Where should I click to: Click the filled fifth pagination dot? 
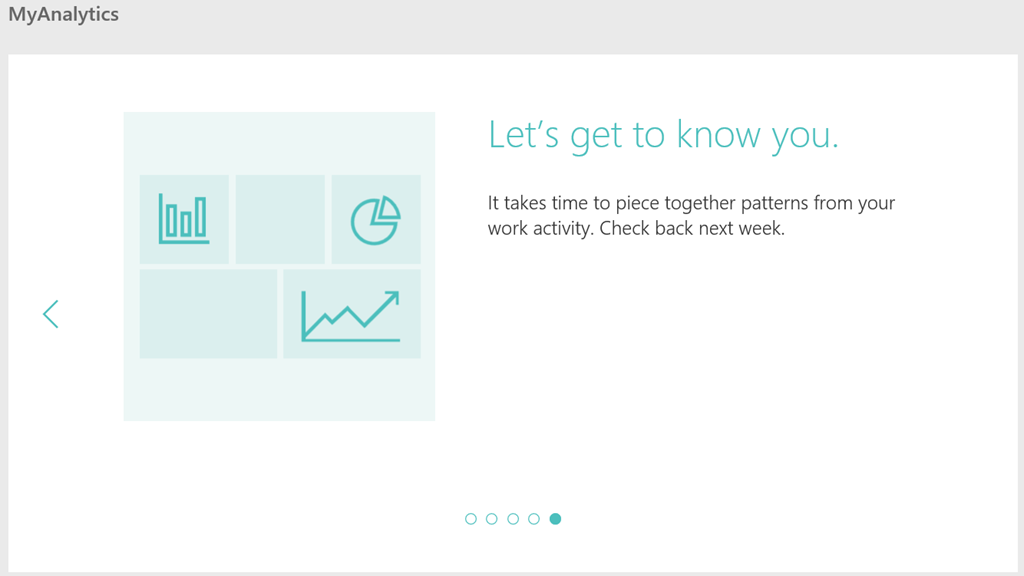(x=555, y=519)
